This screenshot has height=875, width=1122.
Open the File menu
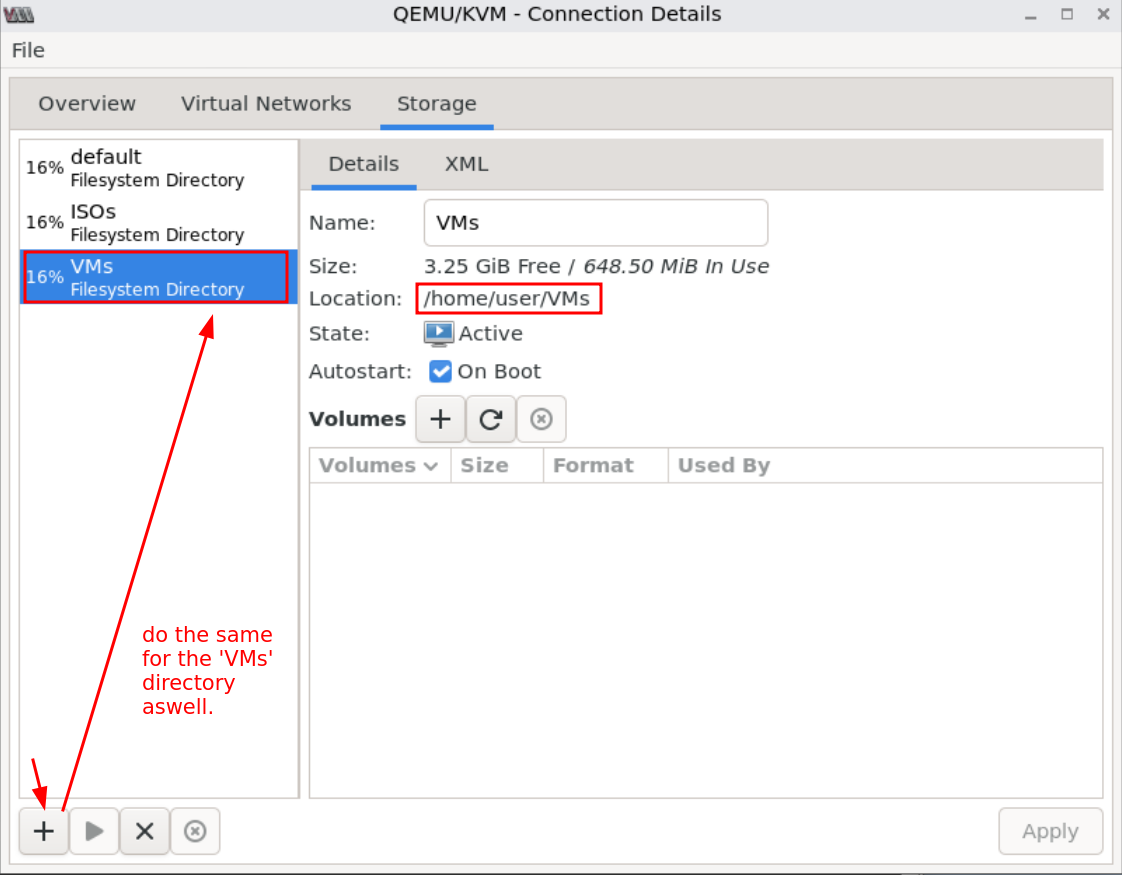(x=29, y=50)
